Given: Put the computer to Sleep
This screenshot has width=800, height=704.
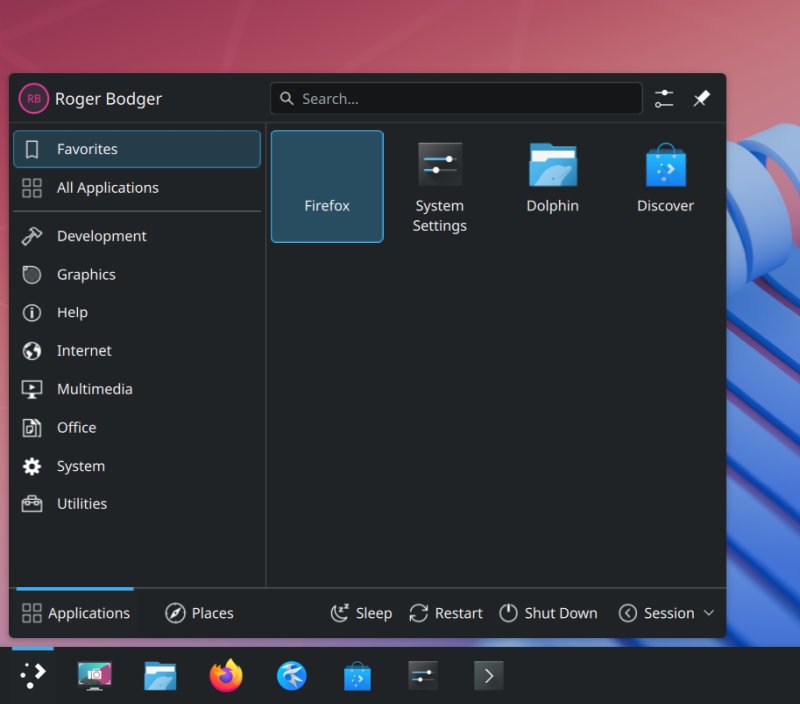Looking at the screenshot, I should (x=360, y=613).
